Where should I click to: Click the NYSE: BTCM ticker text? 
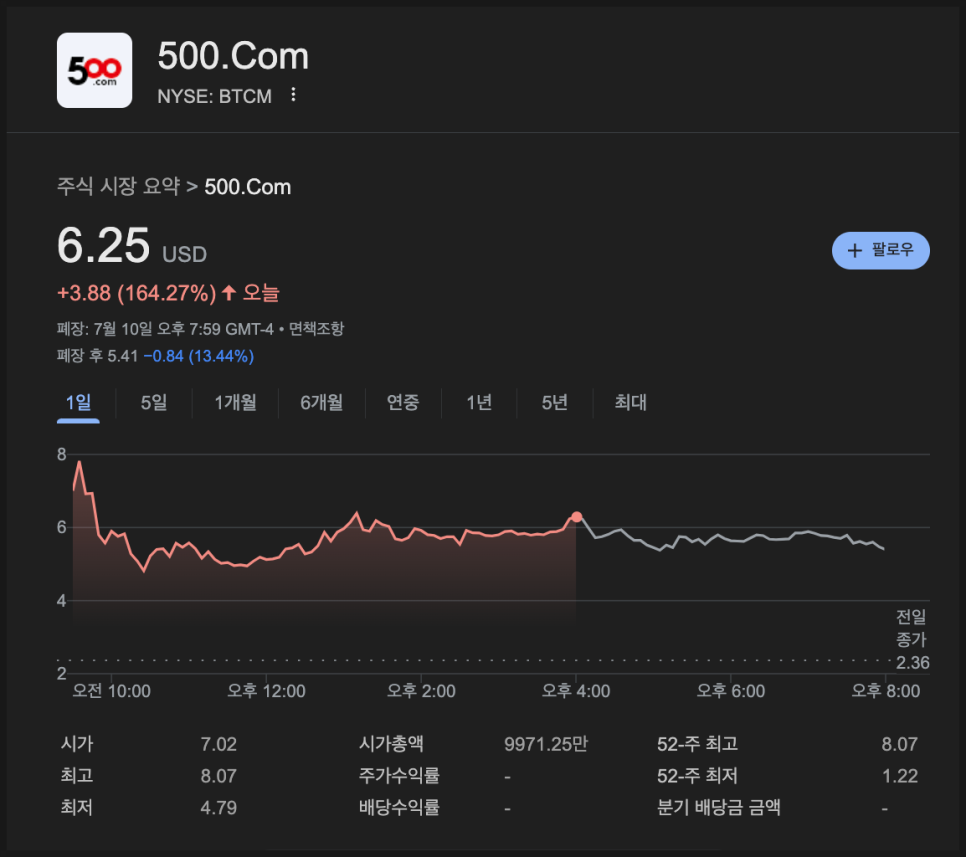(x=214, y=96)
